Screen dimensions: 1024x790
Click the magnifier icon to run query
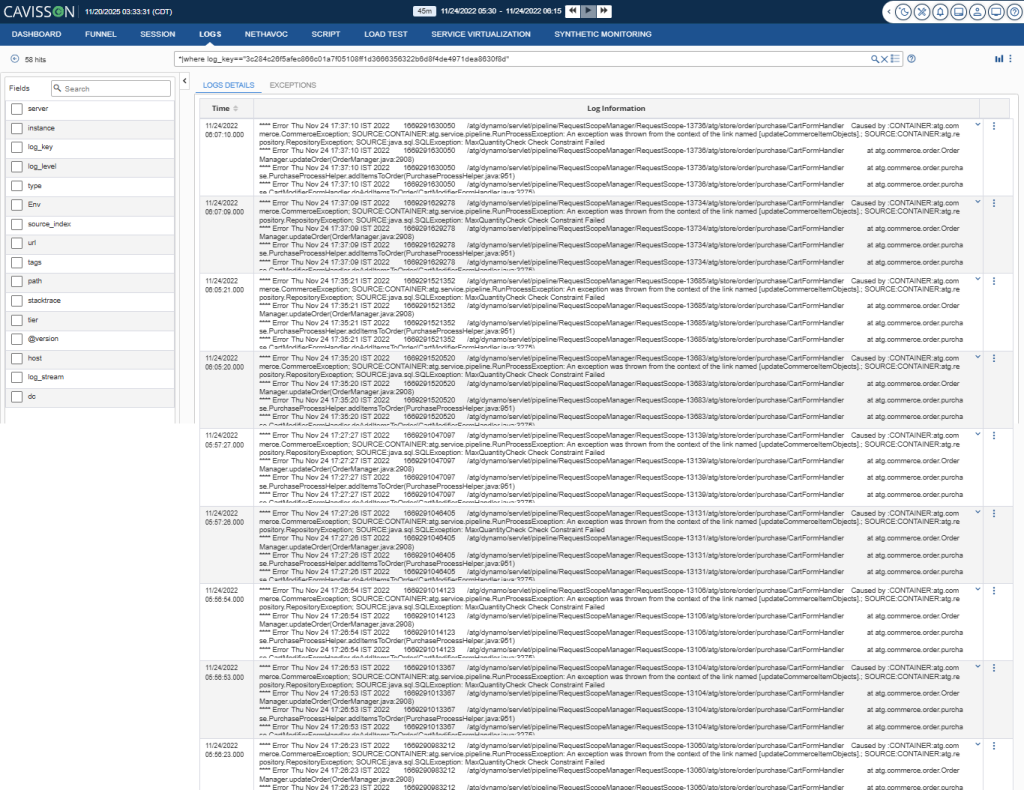tap(874, 59)
